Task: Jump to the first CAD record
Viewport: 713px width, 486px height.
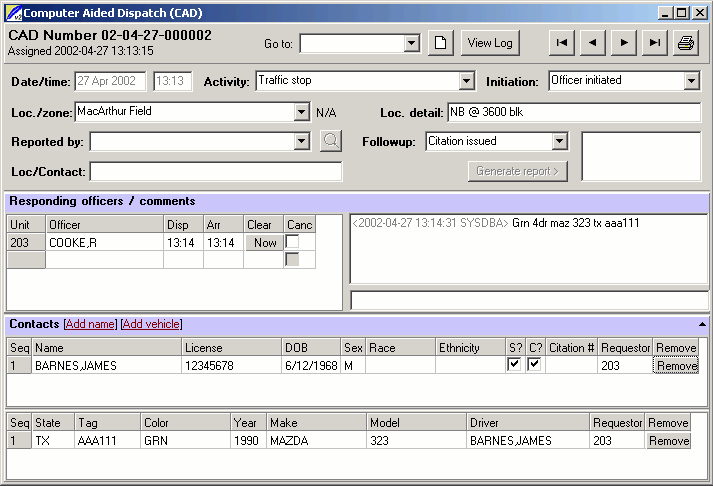Action: click(562, 43)
